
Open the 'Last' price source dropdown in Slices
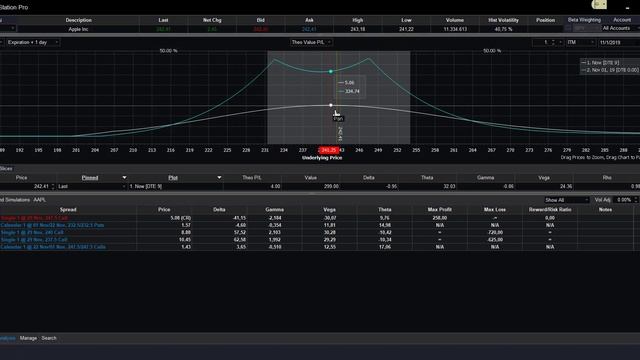pos(92,187)
